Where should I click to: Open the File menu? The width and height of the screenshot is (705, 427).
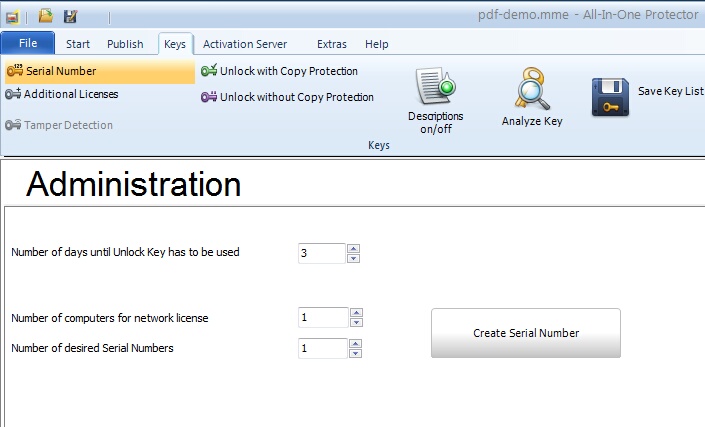tap(28, 44)
